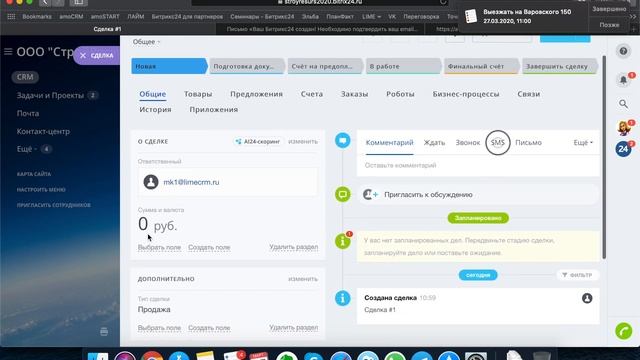This screenshot has width=640, height=360.
Task: Click Создать поле under сумма field
Action: point(209,247)
